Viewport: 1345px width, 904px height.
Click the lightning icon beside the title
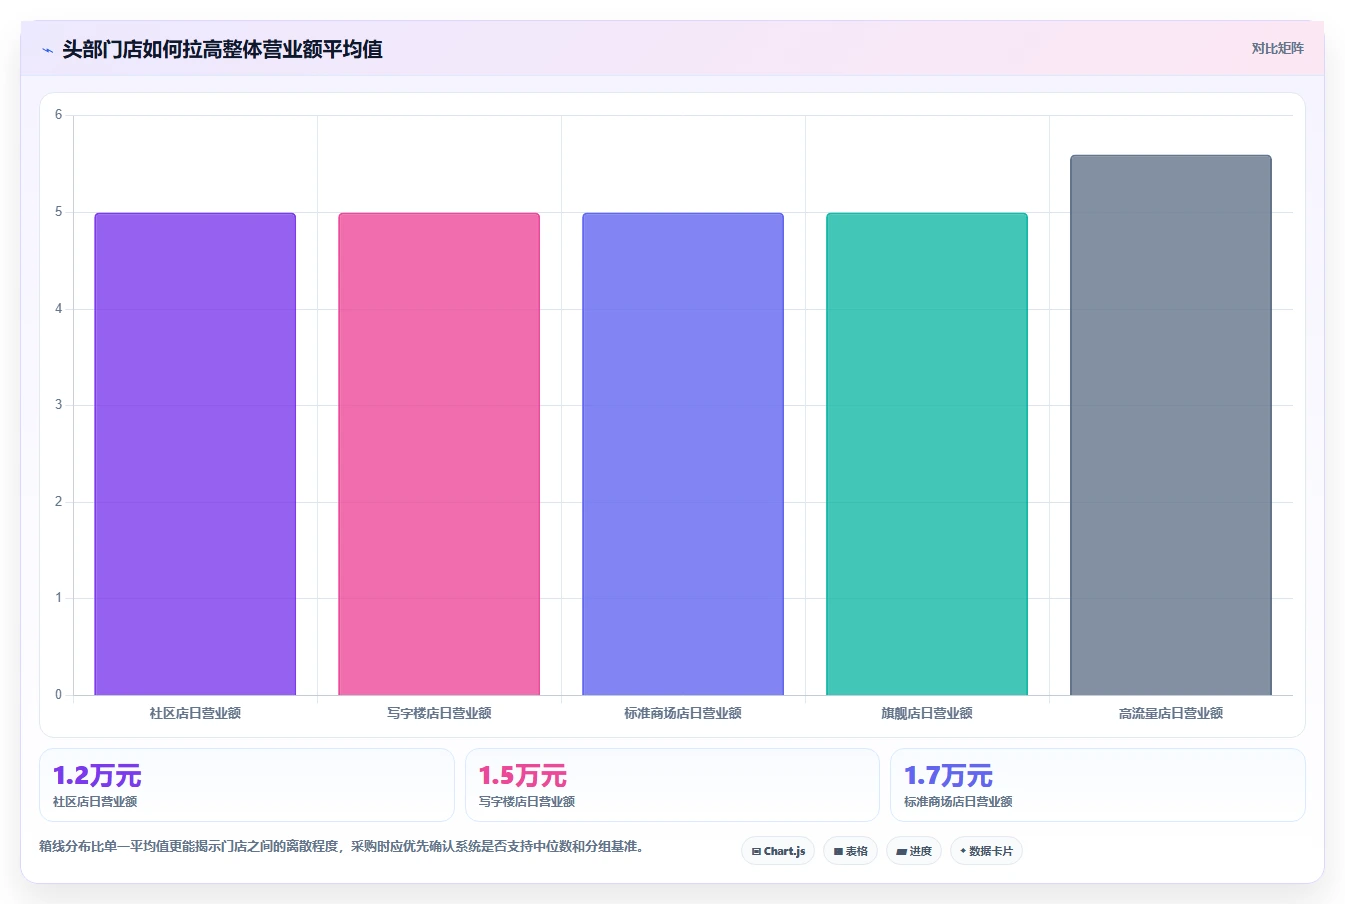47,50
